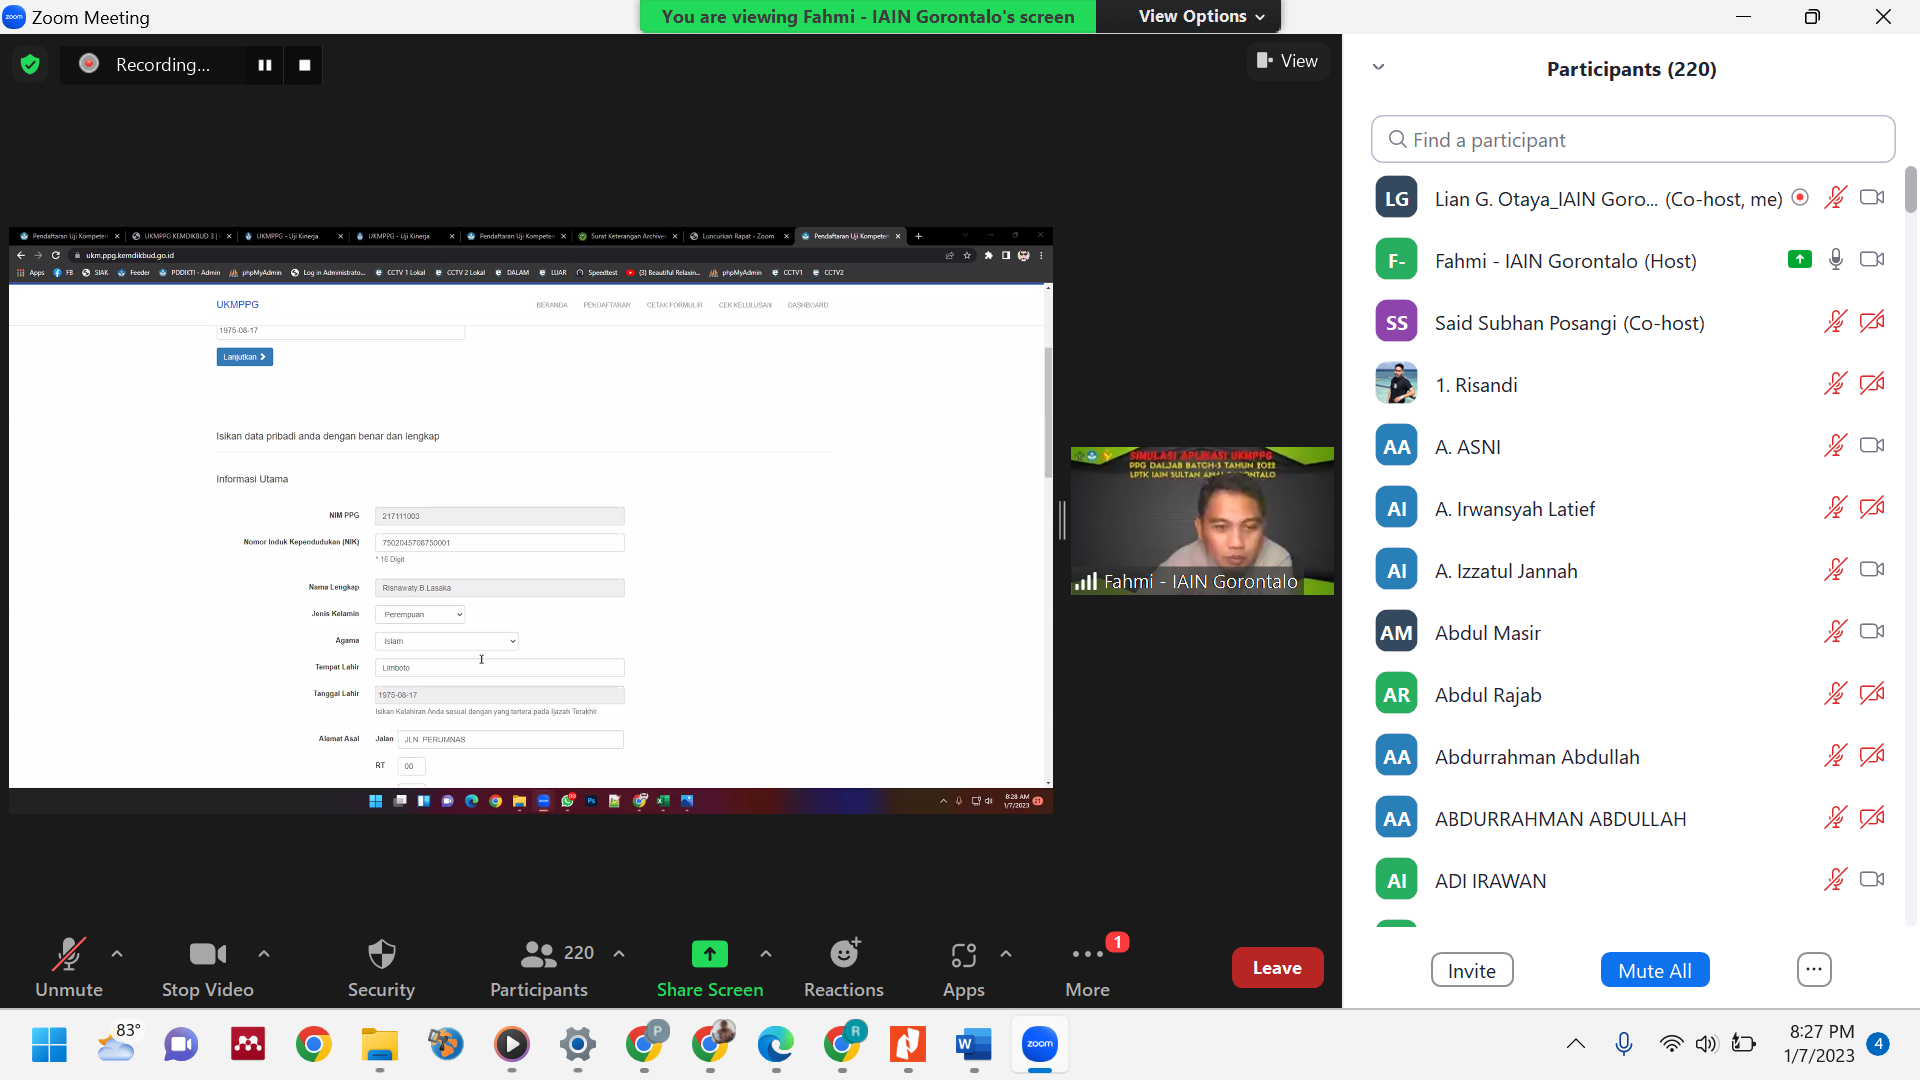
Task: Toggle the Participants panel button
Action: pyautogui.click(x=540, y=967)
